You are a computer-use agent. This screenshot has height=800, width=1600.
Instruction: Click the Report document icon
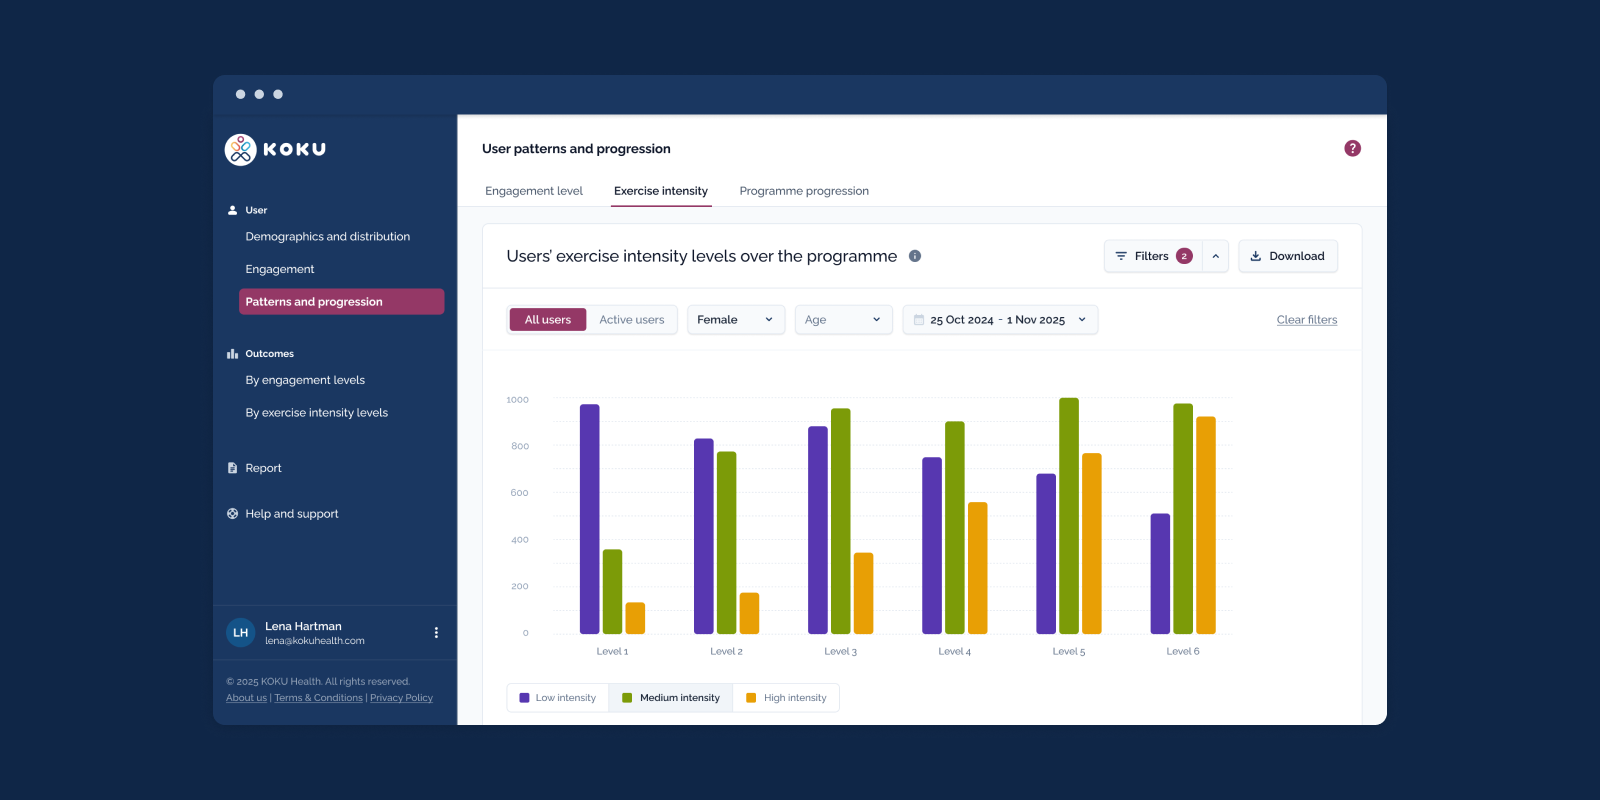[232, 468]
